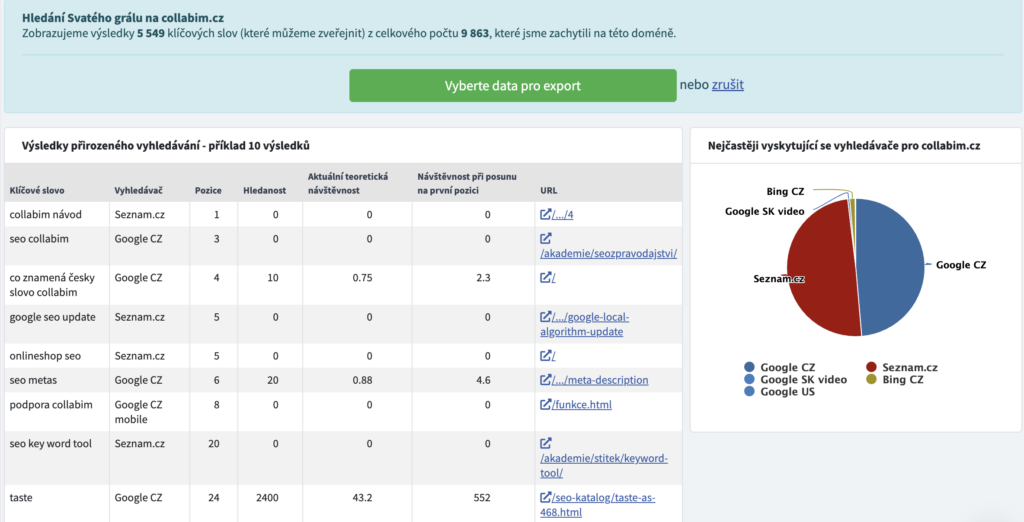Click the 43.2 theoretical traffic value
This screenshot has width=1024, height=522.
pos(362,497)
